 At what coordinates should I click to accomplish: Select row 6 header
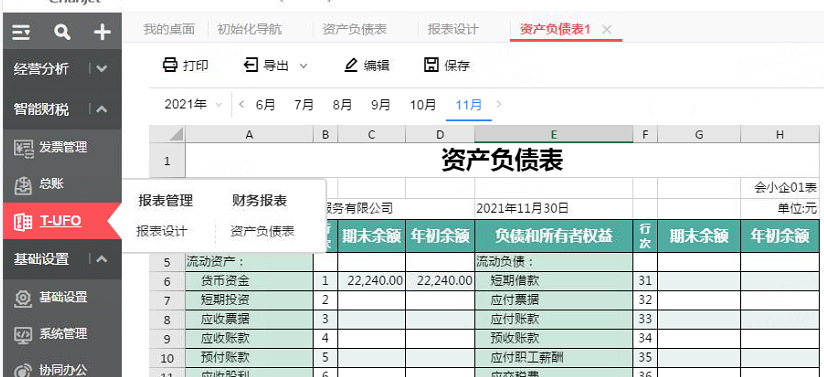167,282
